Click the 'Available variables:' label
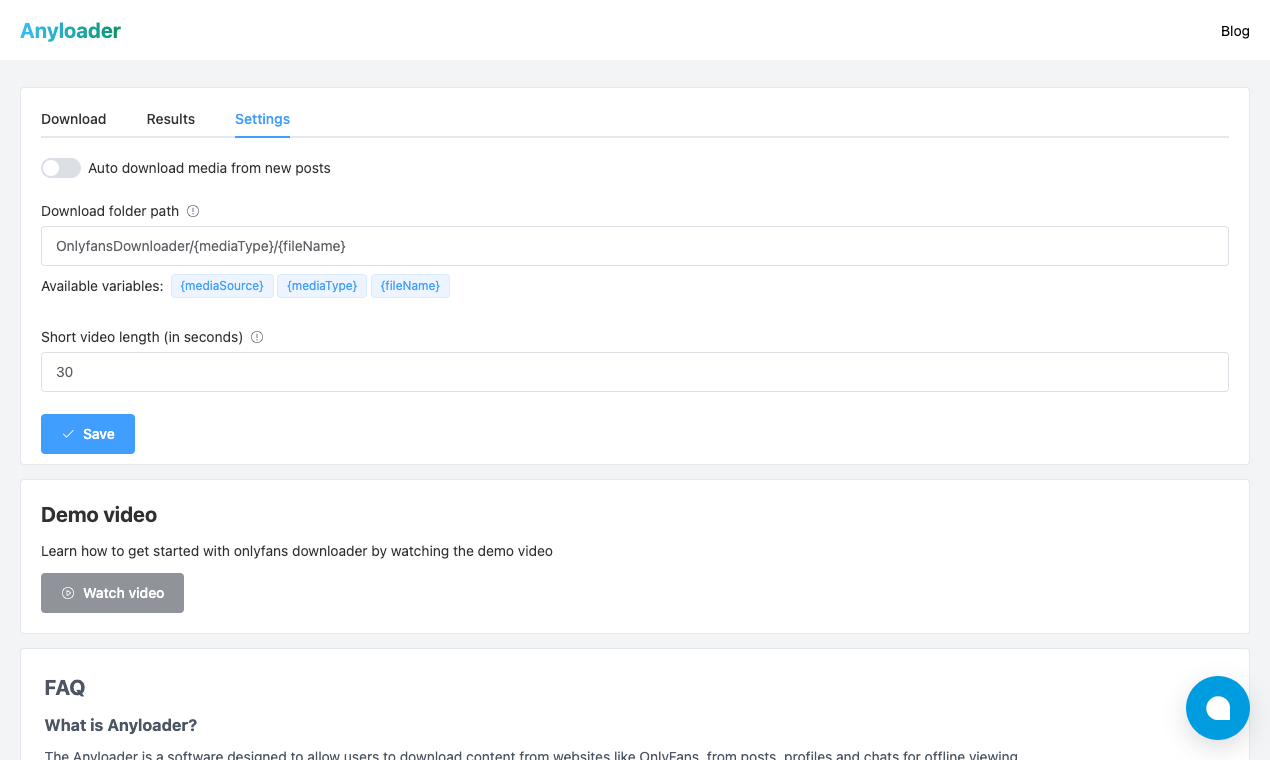The image size is (1270, 760). [102, 286]
